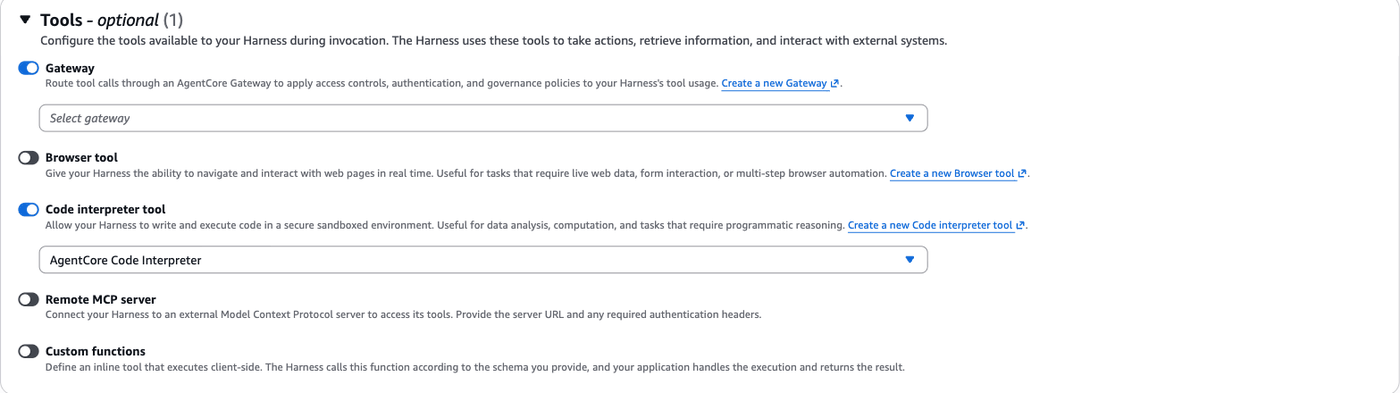Image resolution: width=1400 pixels, height=393 pixels.
Task: Click the Select gateway dropdown arrow
Action: 910,118
